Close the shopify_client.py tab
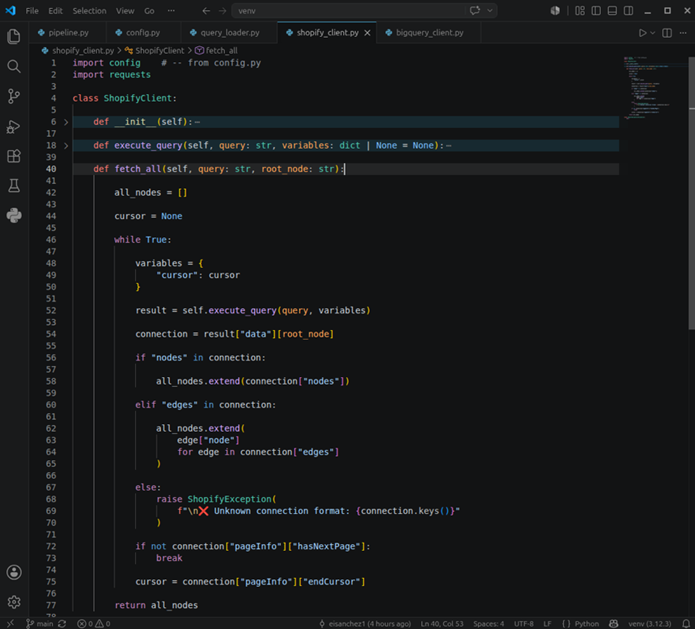This screenshot has width=695, height=629. [x=367, y=33]
